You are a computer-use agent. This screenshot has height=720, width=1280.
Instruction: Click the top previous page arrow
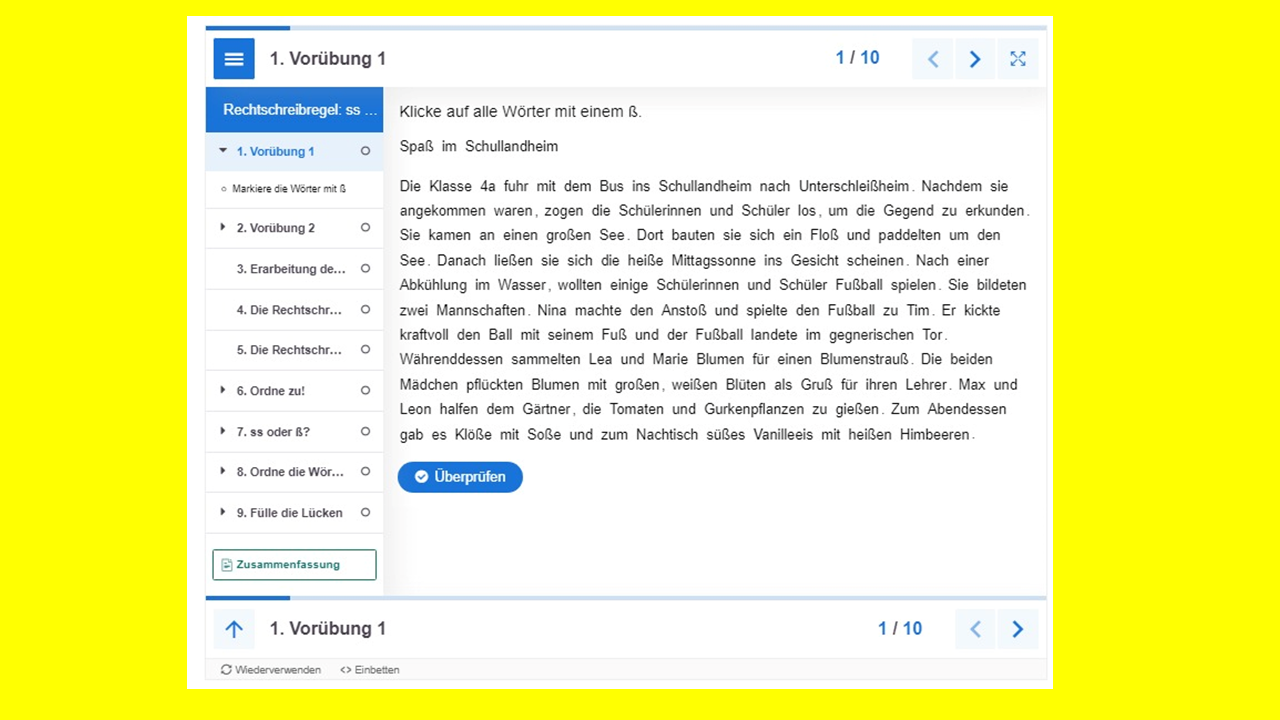click(x=933, y=59)
